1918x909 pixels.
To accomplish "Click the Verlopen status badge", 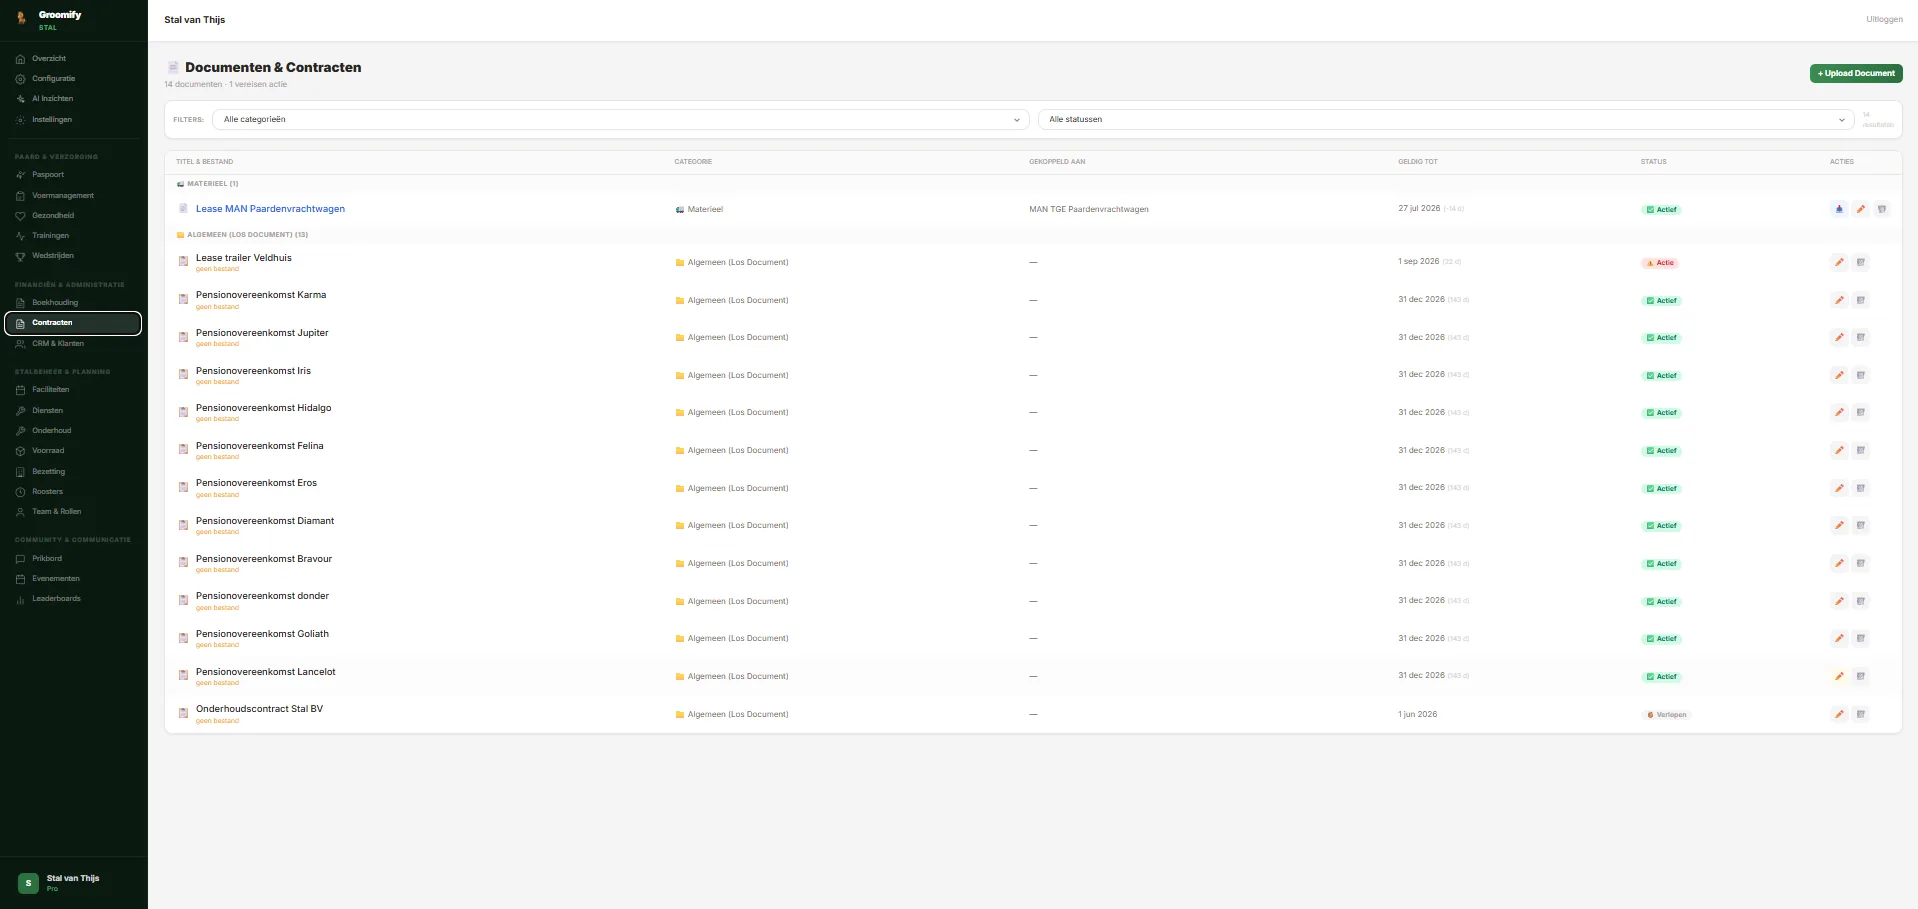I will click(1666, 715).
